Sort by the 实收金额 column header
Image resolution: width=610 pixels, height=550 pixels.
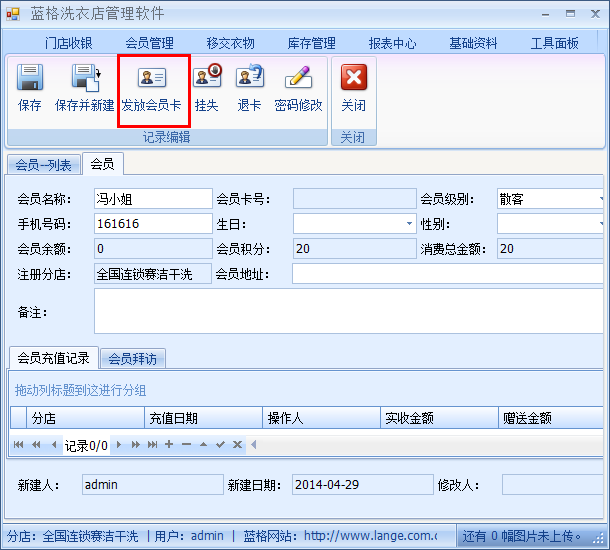coord(440,418)
